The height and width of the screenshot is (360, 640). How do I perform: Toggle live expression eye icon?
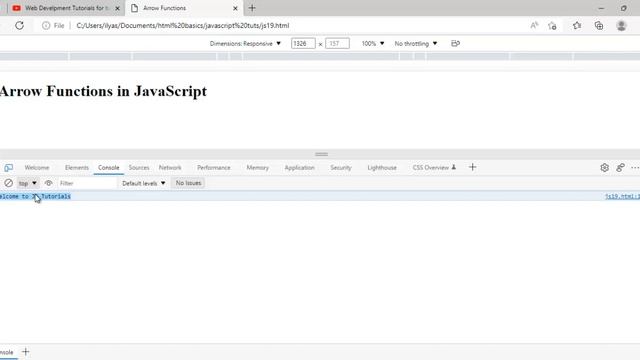[49, 183]
